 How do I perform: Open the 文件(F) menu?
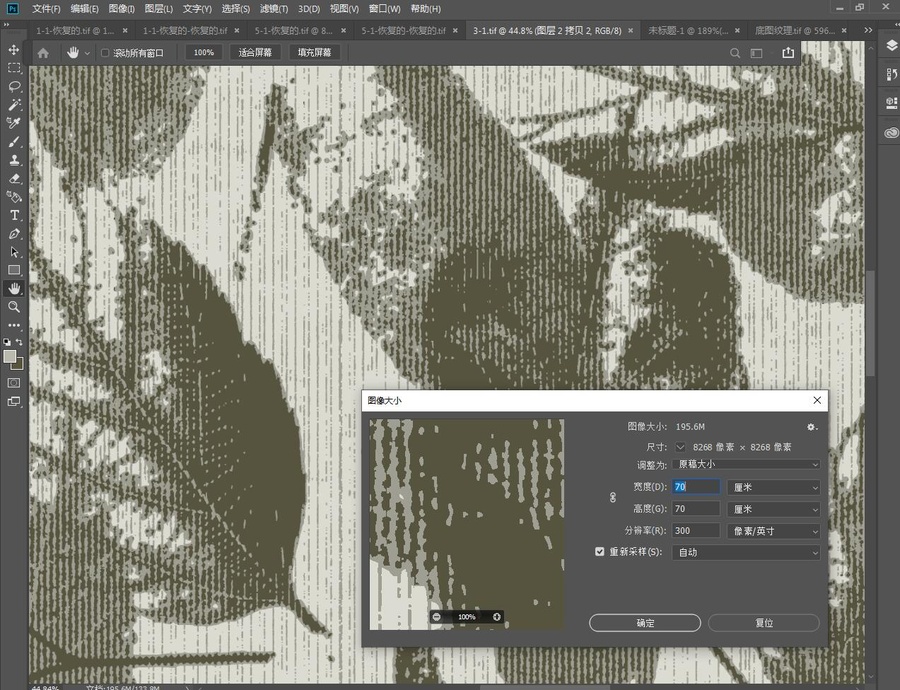tap(46, 9)
